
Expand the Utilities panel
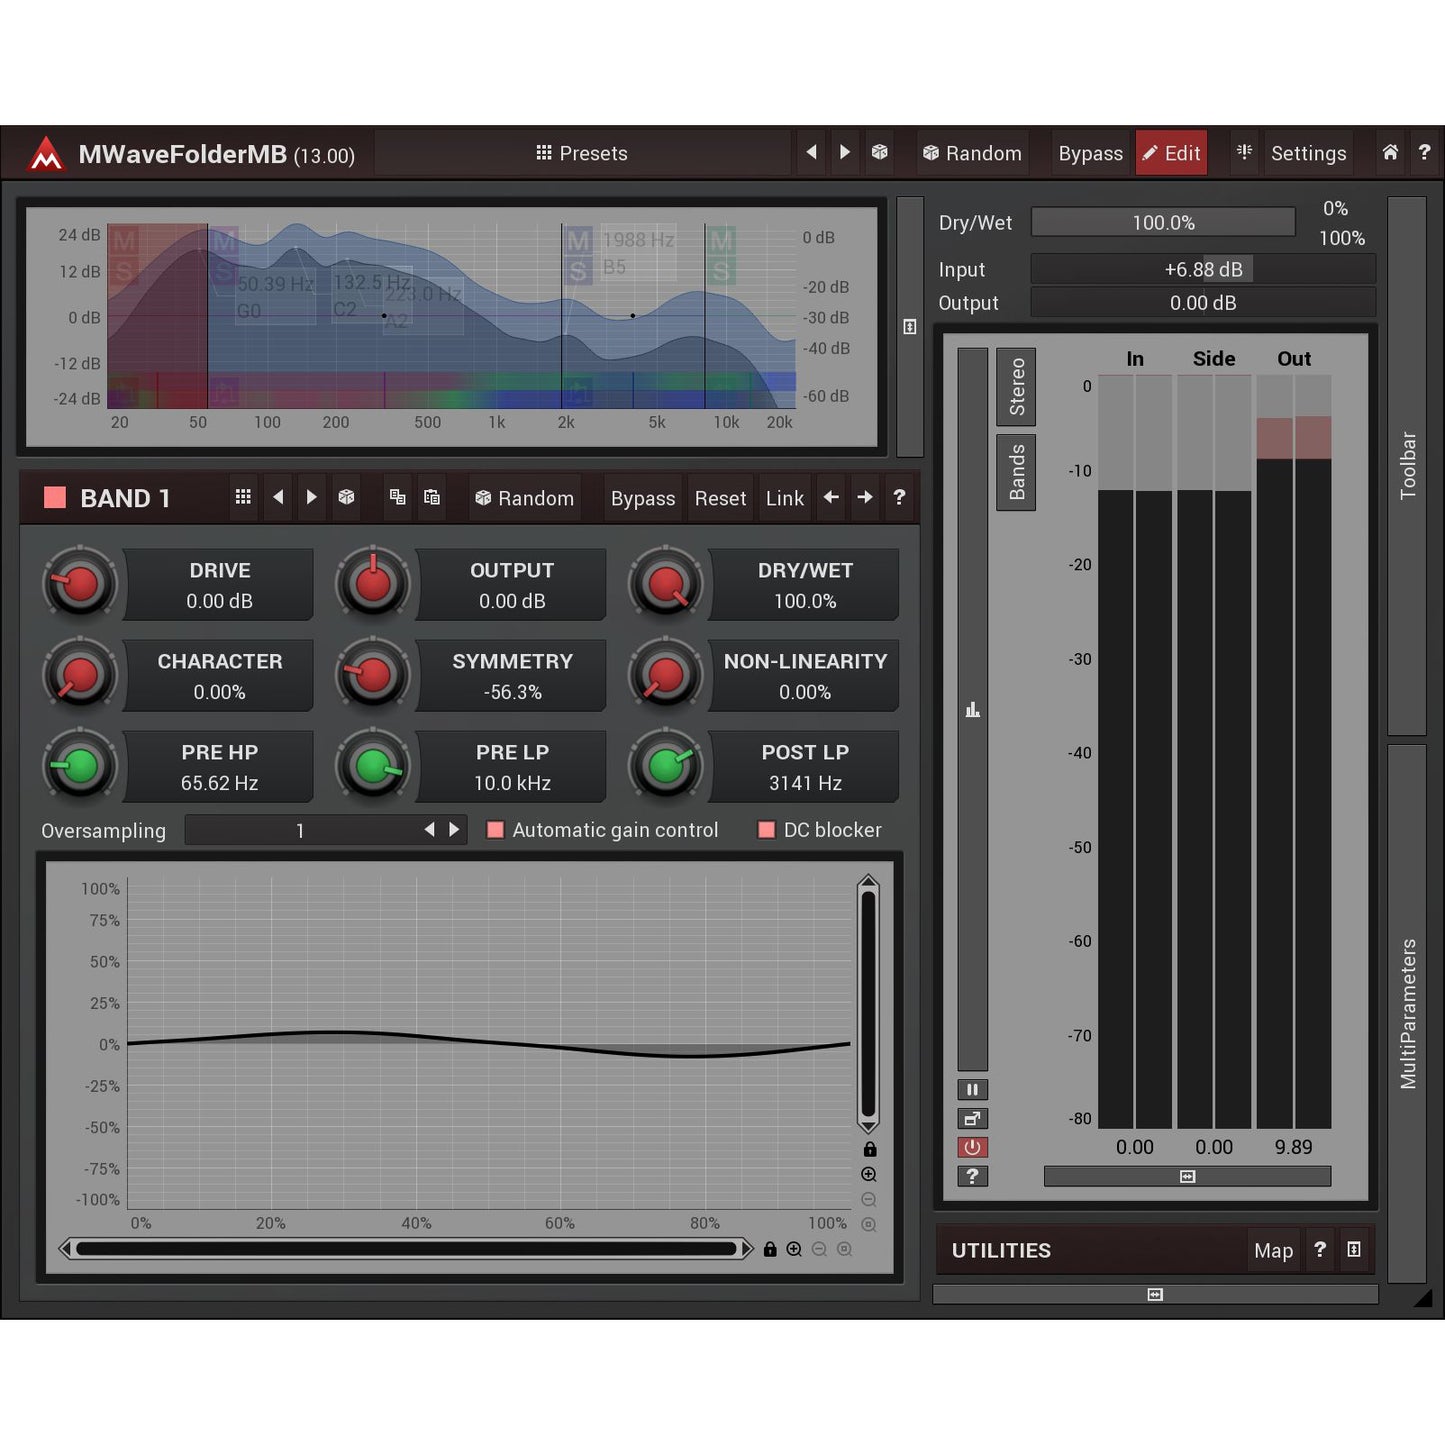(x=1353, y=1250)
